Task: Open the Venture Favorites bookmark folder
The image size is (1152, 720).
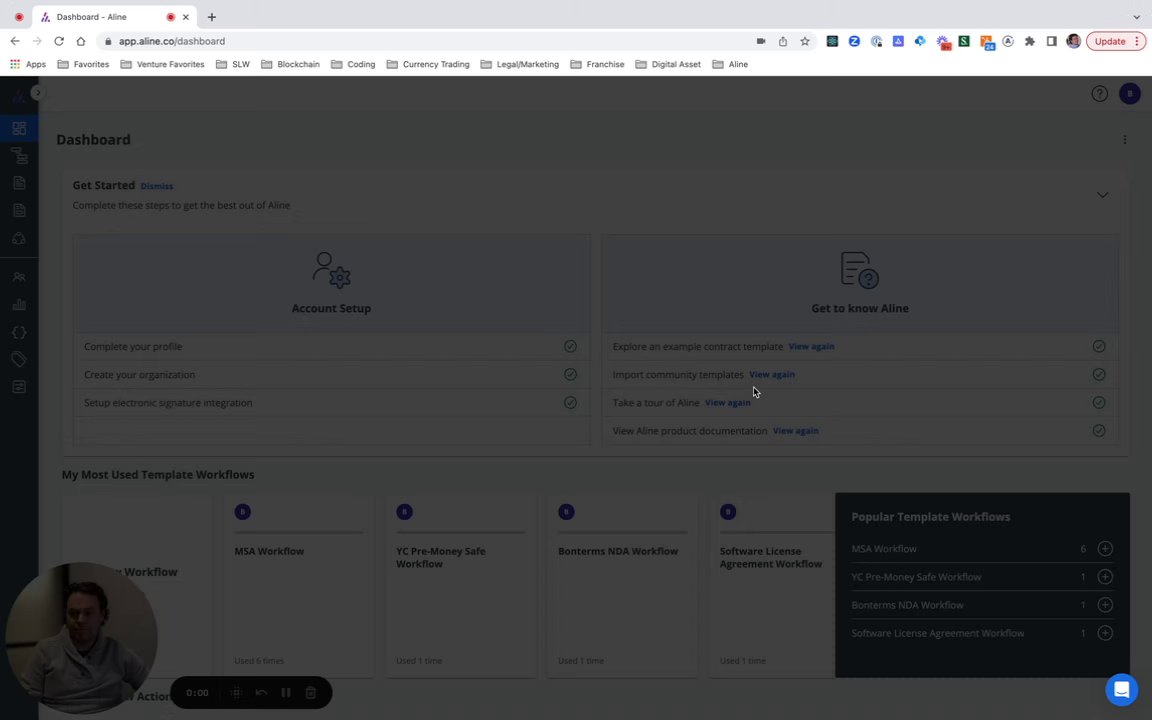Action: pyautogui.click(x=162, y=65)
